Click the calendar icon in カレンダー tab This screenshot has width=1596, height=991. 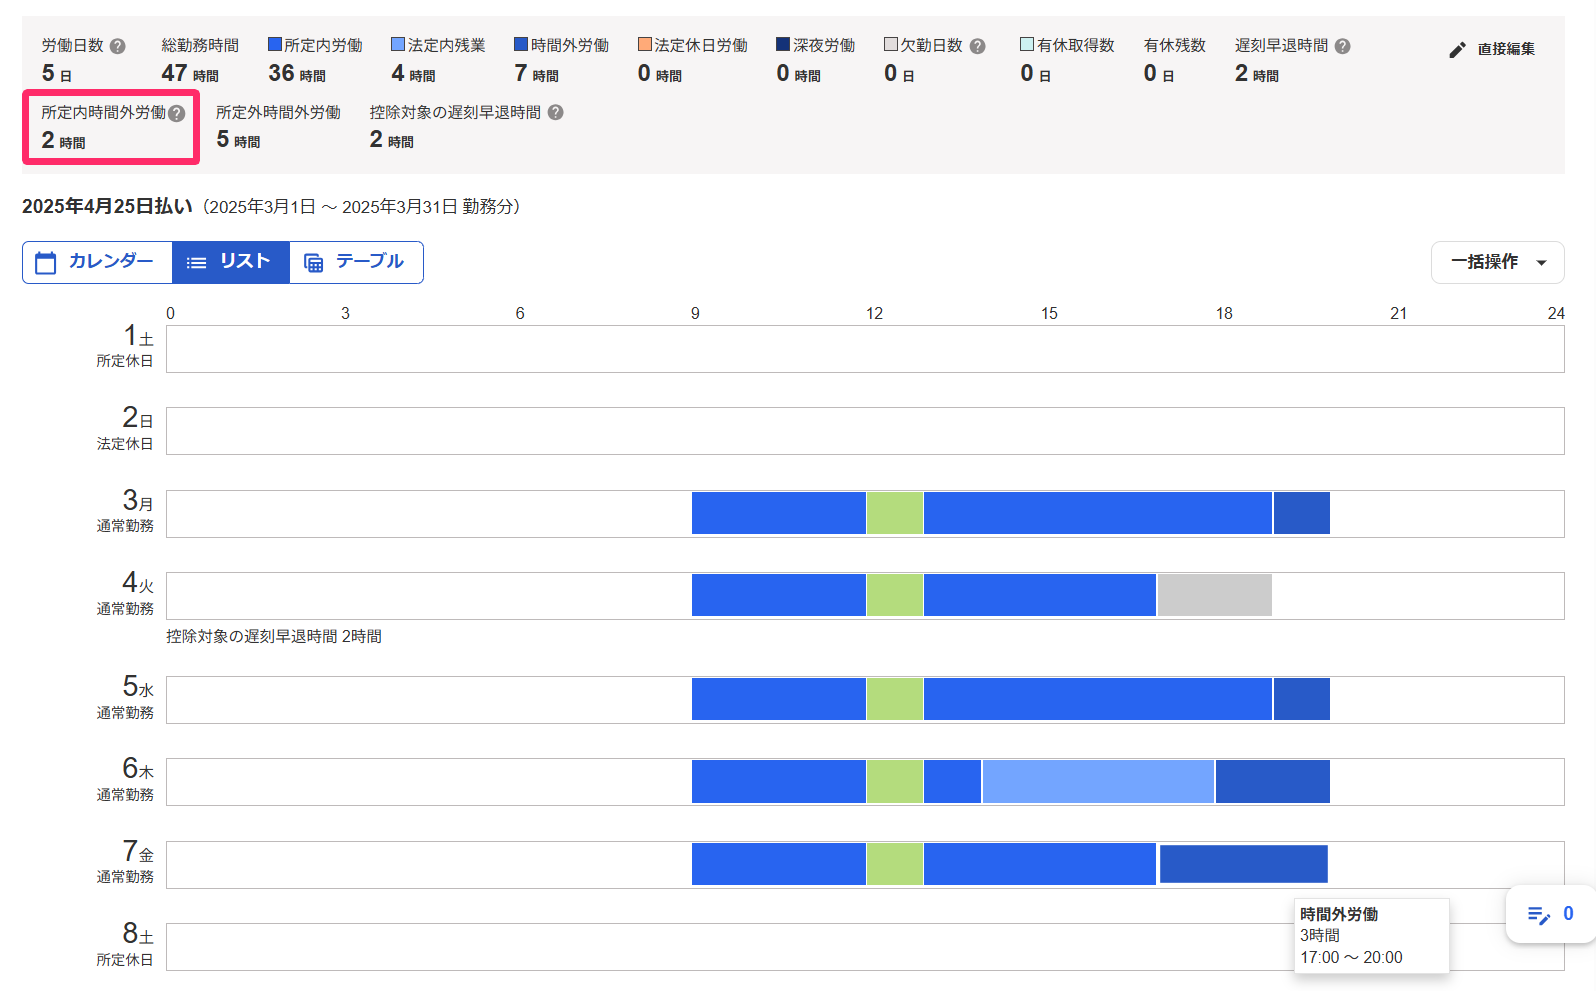pos(45,263)
